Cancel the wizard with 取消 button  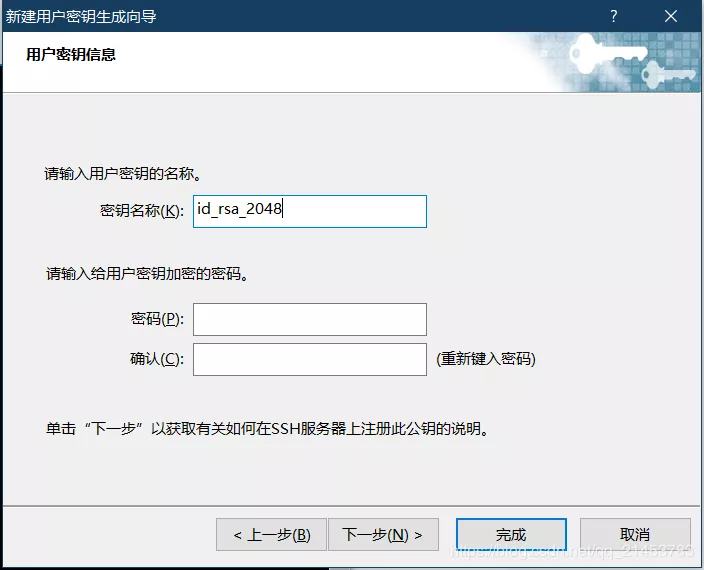[635, 535]
